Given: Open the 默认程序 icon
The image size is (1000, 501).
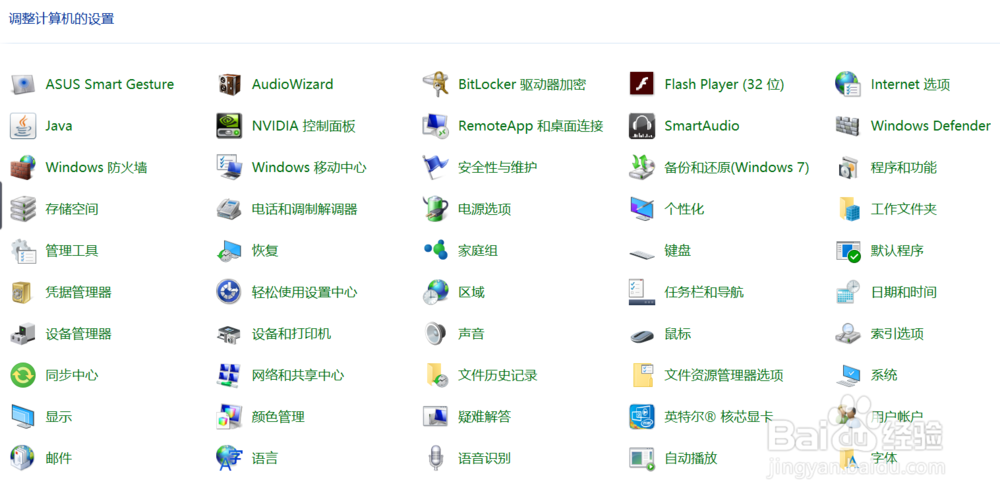Looking at the screenshot, I should click(x=848, y=250).
